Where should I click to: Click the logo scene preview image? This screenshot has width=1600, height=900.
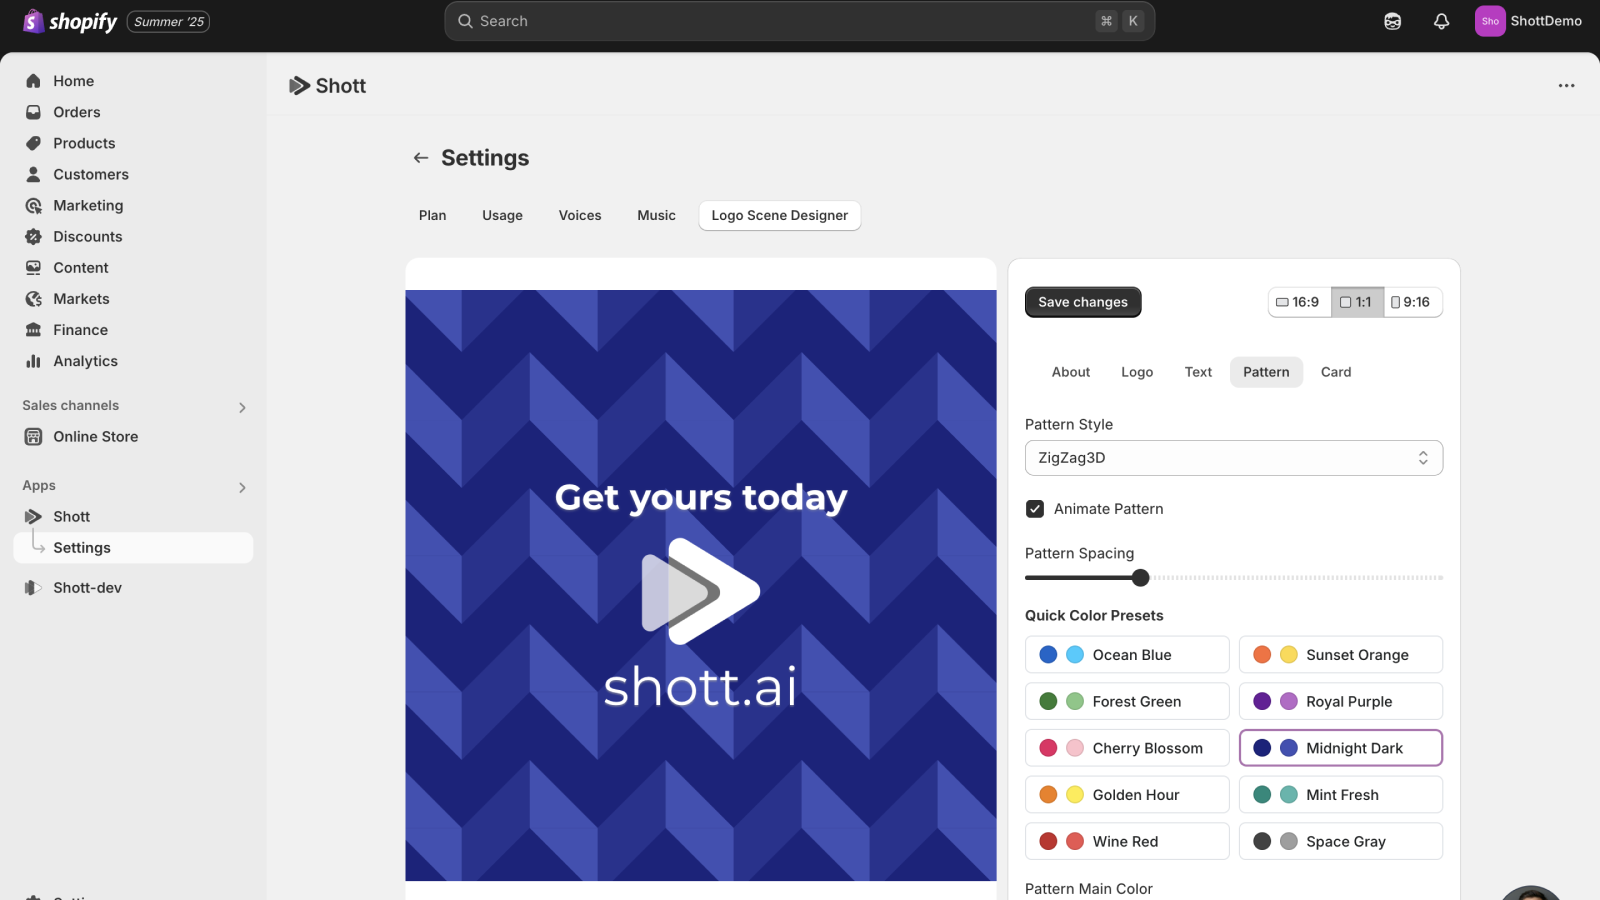701,586
